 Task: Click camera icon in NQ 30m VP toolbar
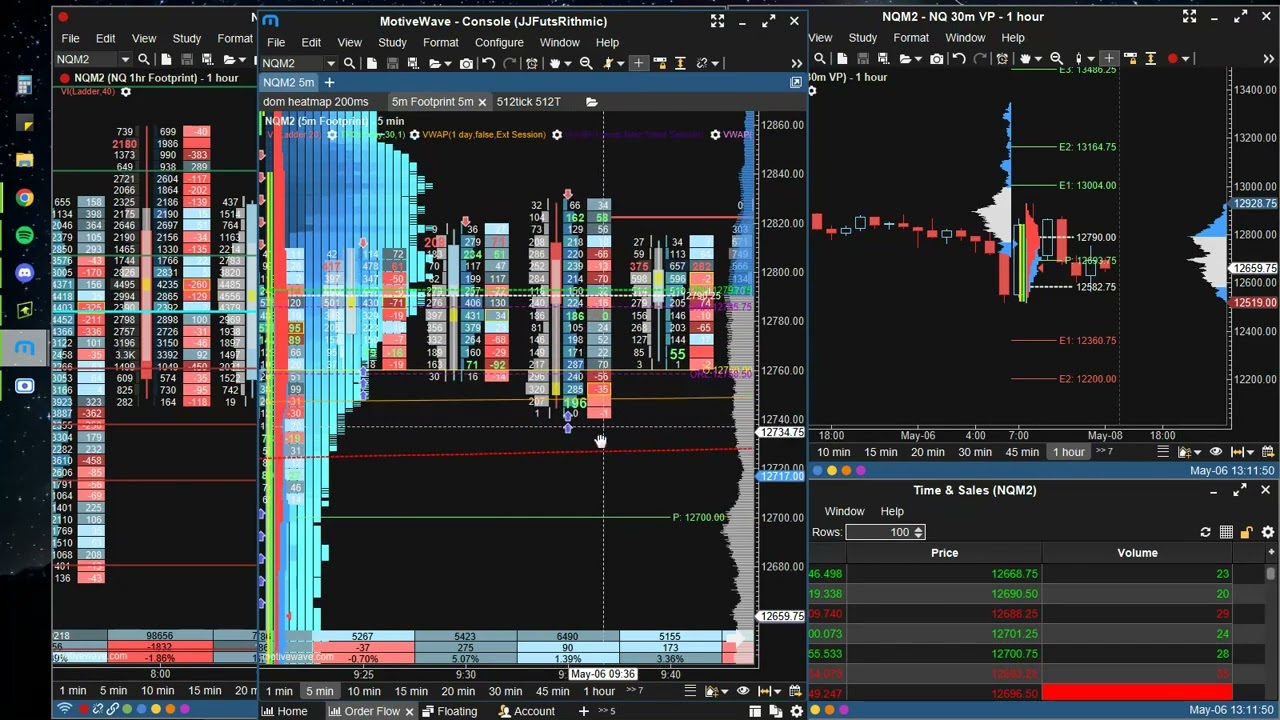(937, 58)
